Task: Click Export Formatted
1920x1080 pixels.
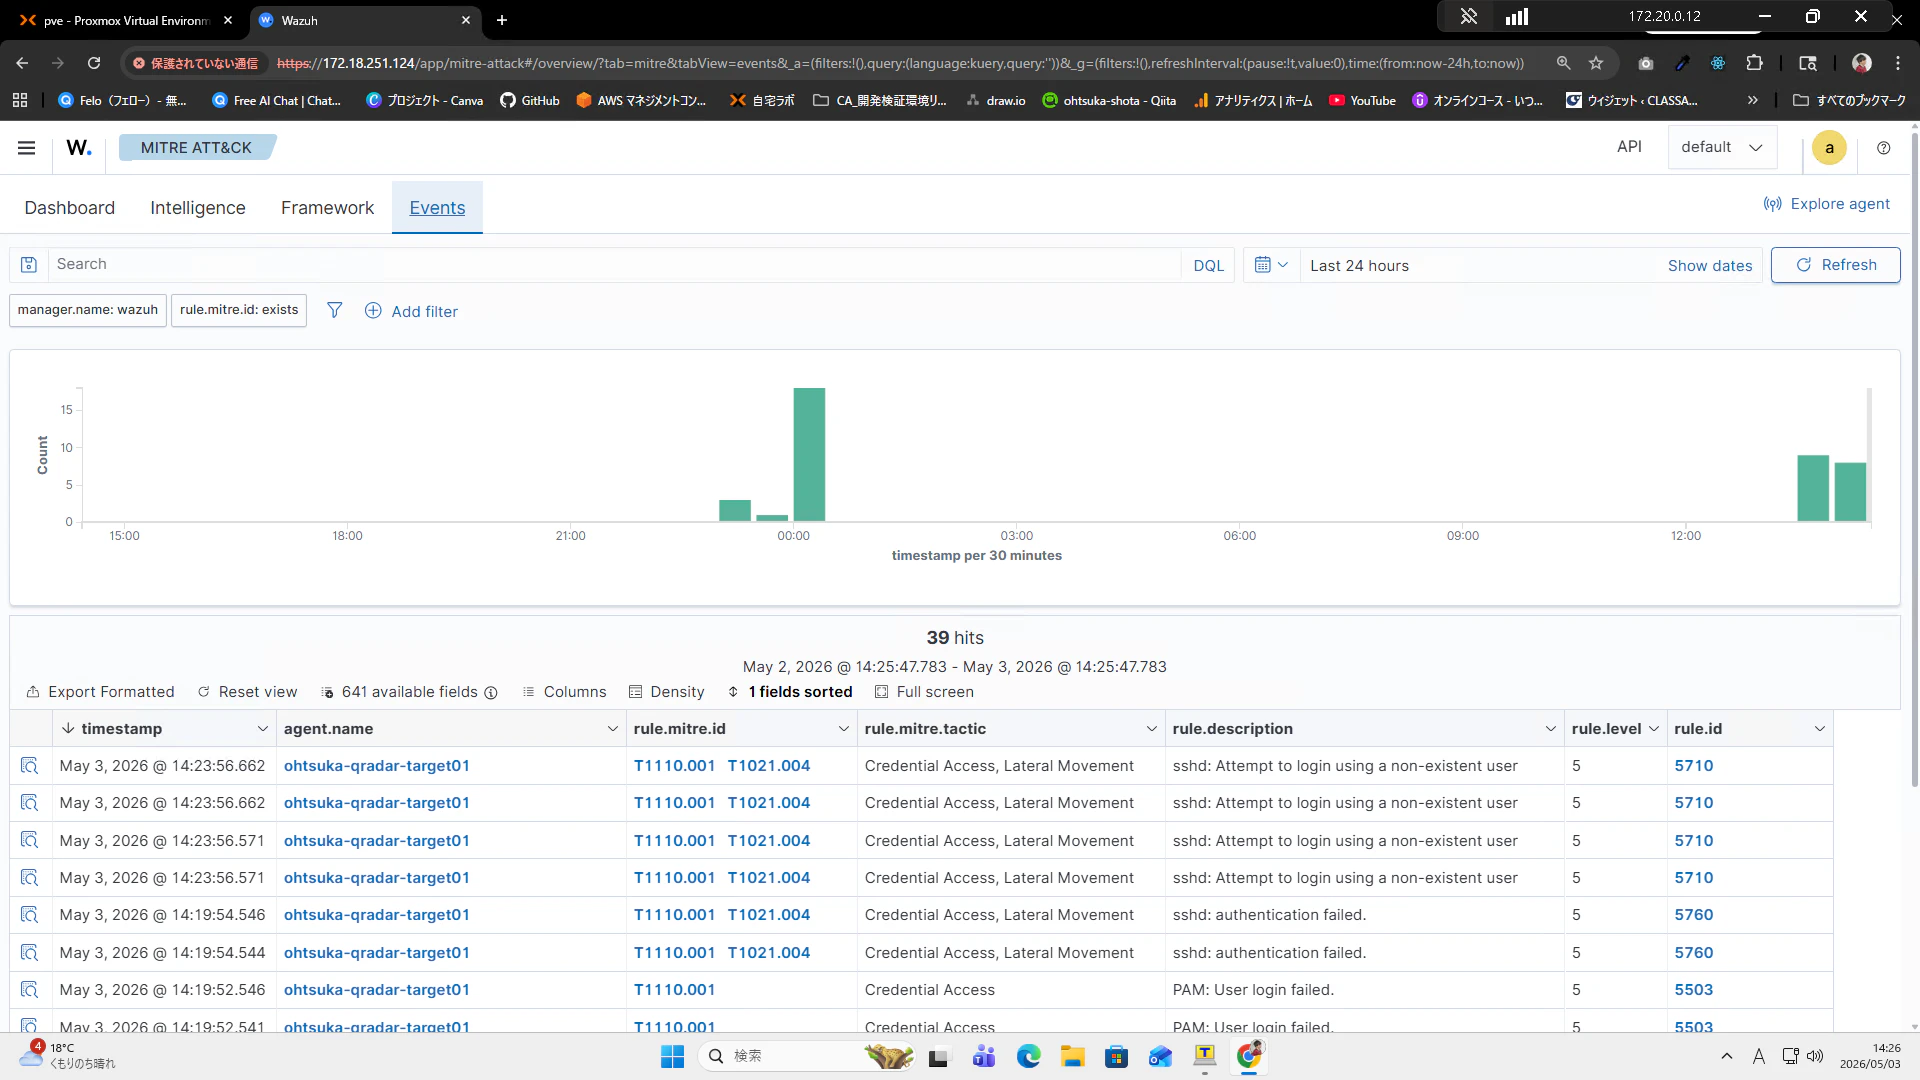Action: 100,692
